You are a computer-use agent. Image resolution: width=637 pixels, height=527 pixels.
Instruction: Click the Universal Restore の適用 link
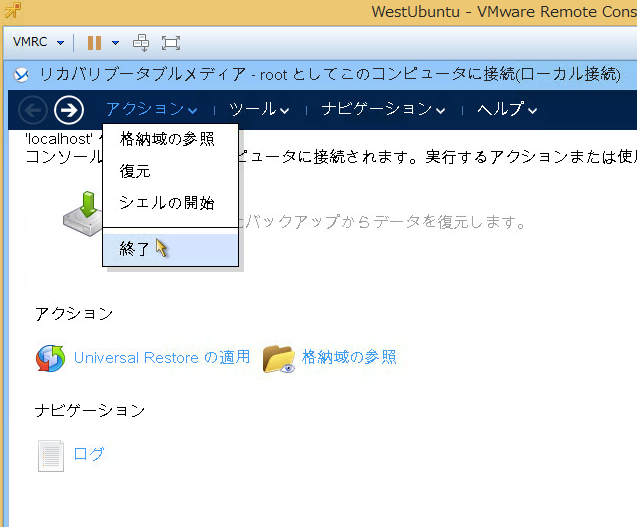click(x=162, y=357)
